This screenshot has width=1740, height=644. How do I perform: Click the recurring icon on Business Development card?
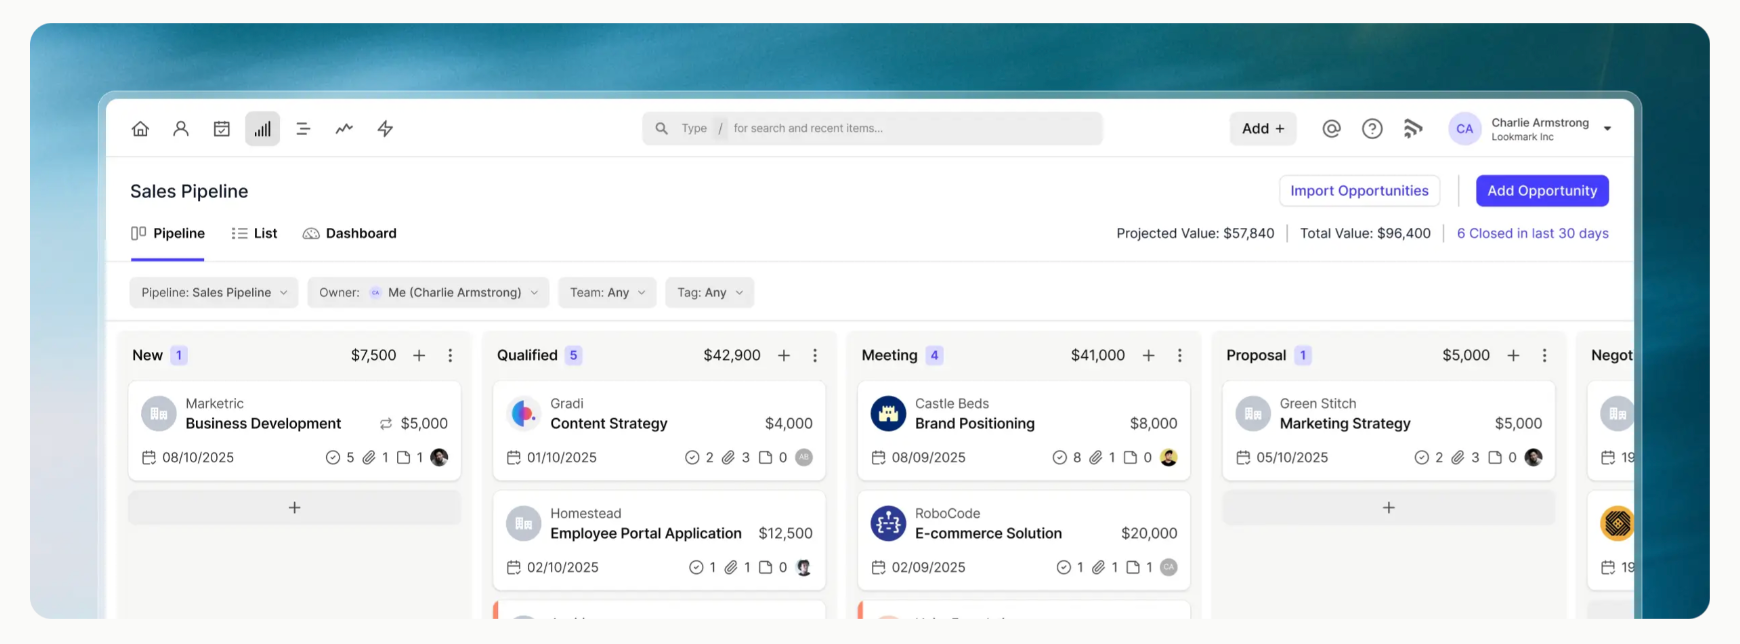coord(386,424)
